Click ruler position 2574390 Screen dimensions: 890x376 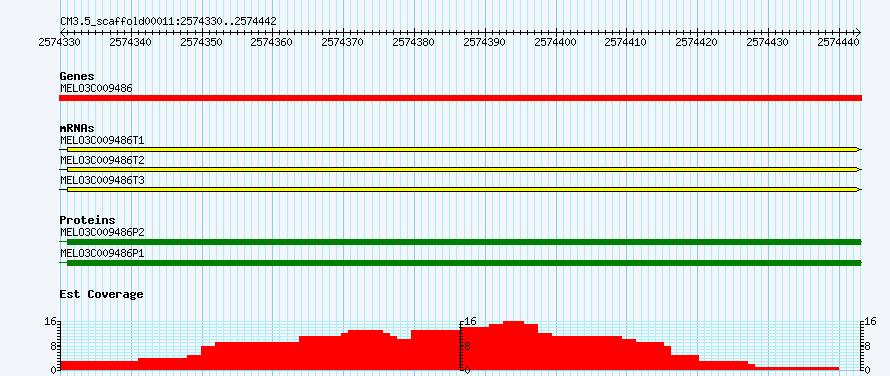[x=485, y=41]
